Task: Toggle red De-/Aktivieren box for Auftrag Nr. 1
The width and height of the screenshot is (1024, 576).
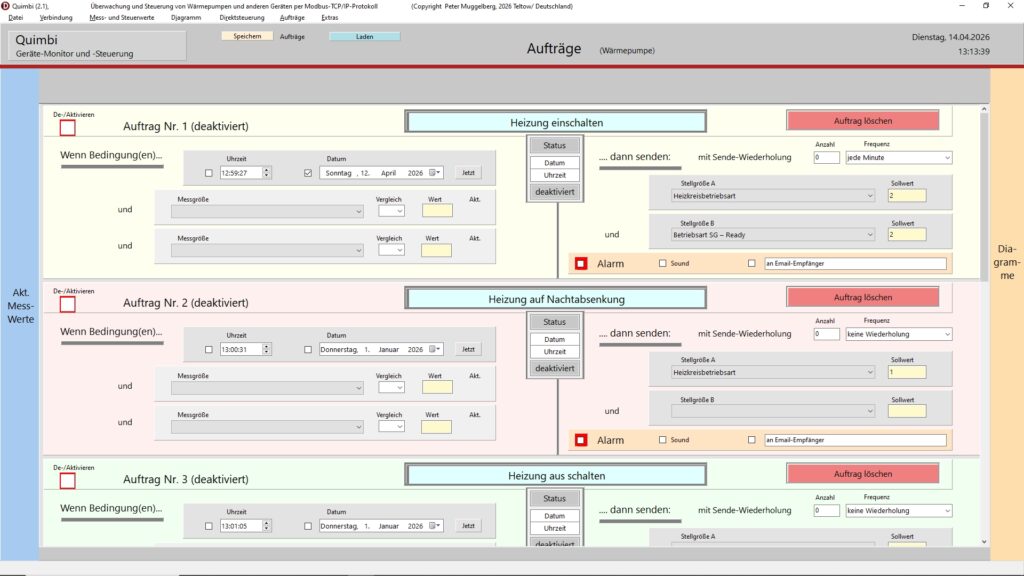Action: click(x=67, y=127)
